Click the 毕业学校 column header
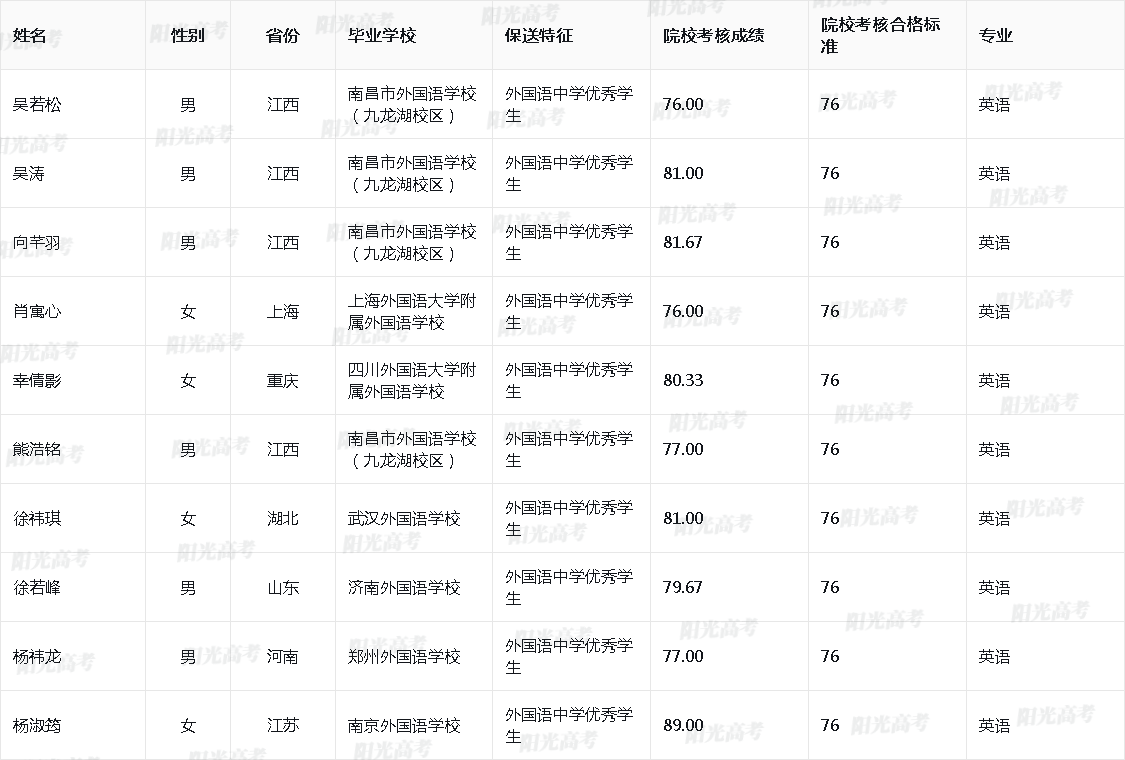This screenshot has height=760, width=1125. (381, 36)
